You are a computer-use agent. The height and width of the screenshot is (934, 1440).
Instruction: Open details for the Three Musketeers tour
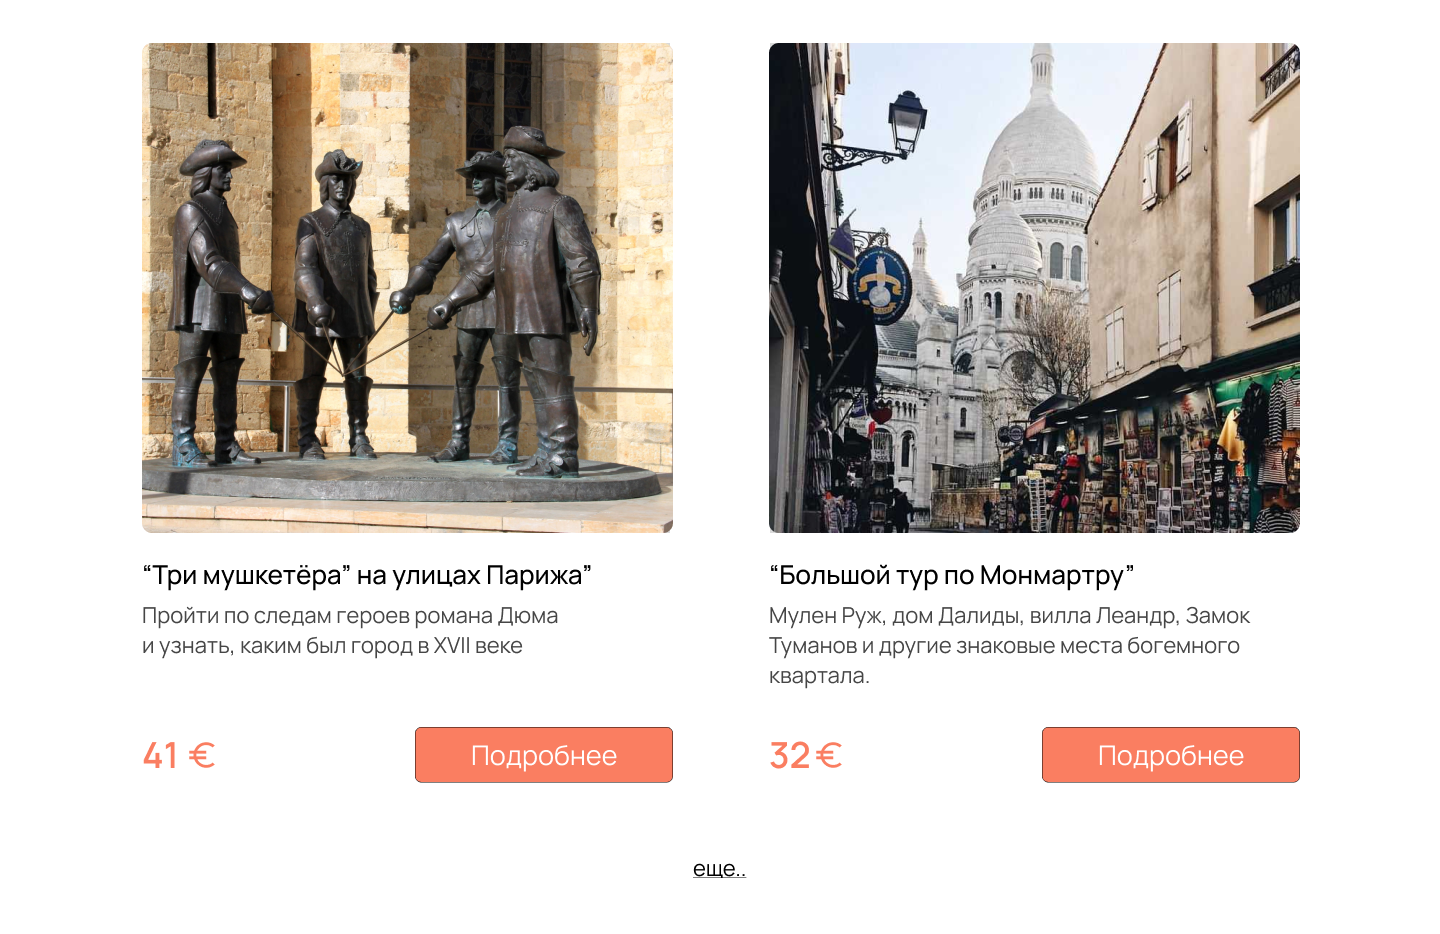click(x=544, y=755)
